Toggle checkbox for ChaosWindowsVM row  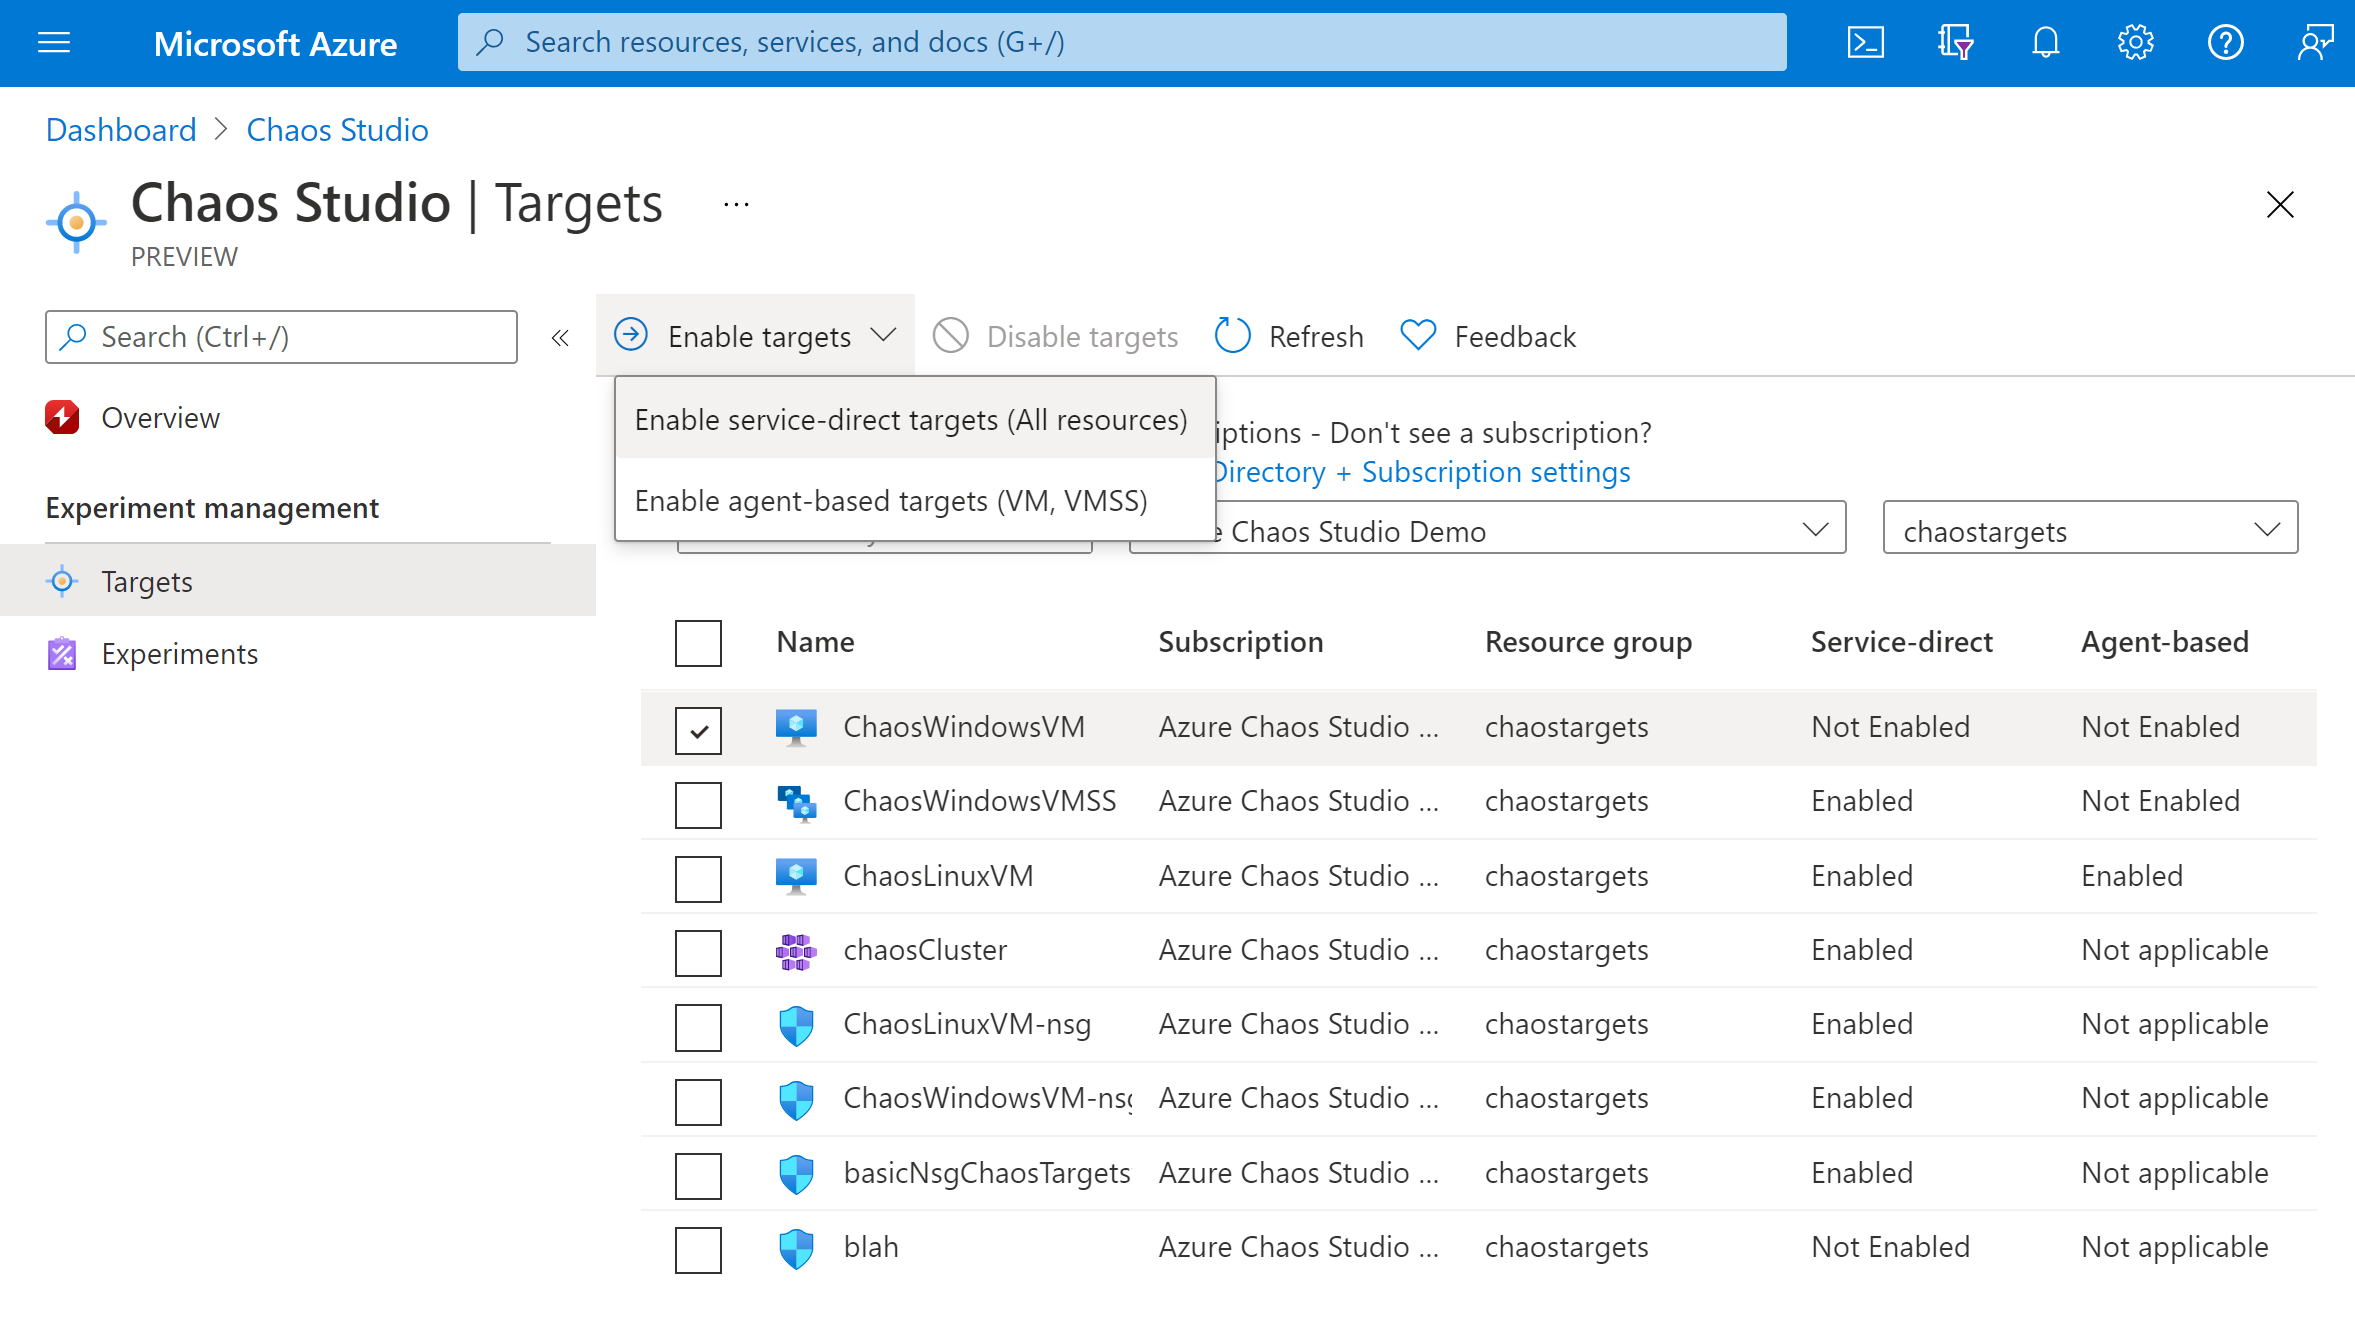699,728
